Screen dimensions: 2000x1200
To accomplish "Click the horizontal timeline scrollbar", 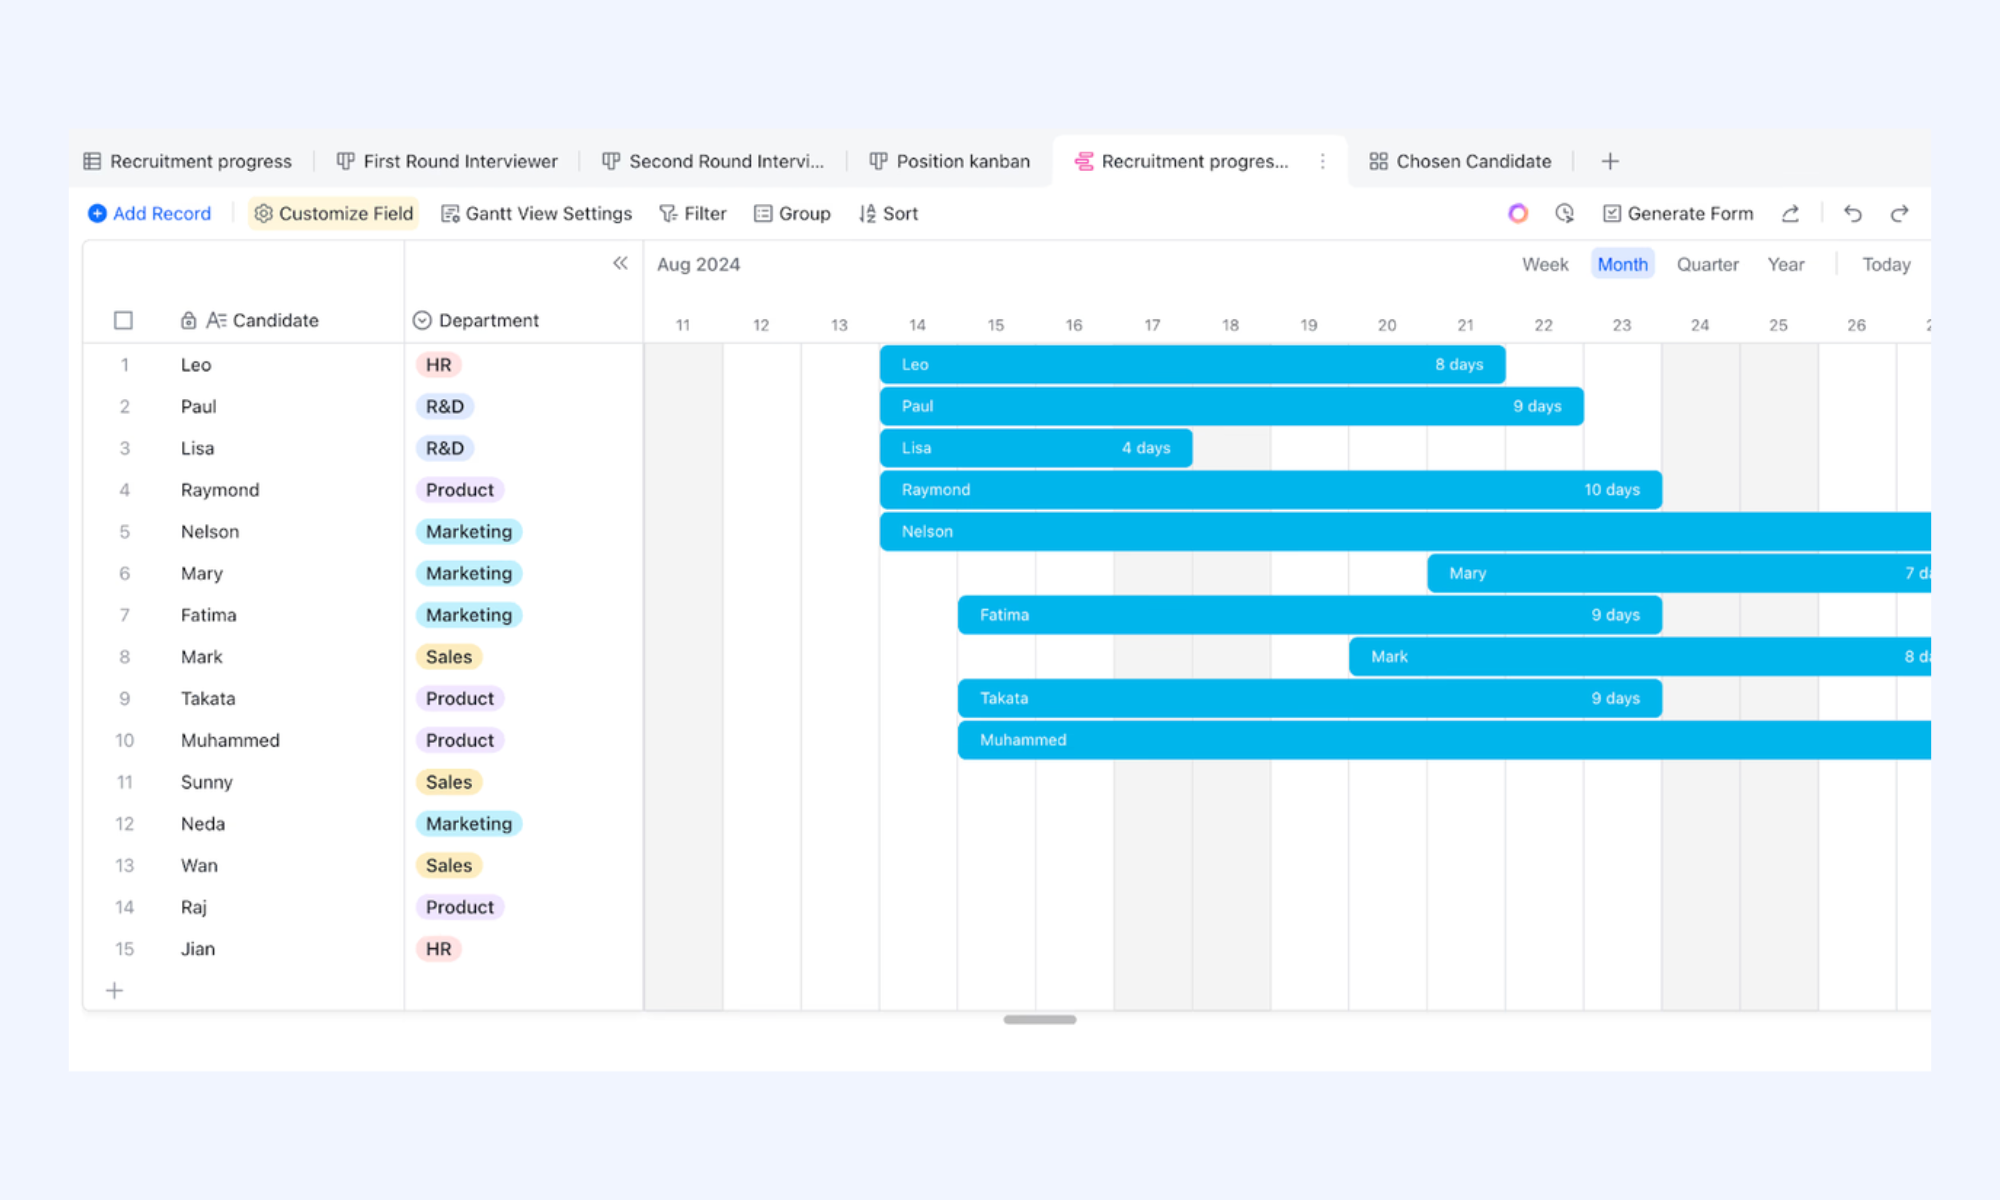I will 1040,1020.
